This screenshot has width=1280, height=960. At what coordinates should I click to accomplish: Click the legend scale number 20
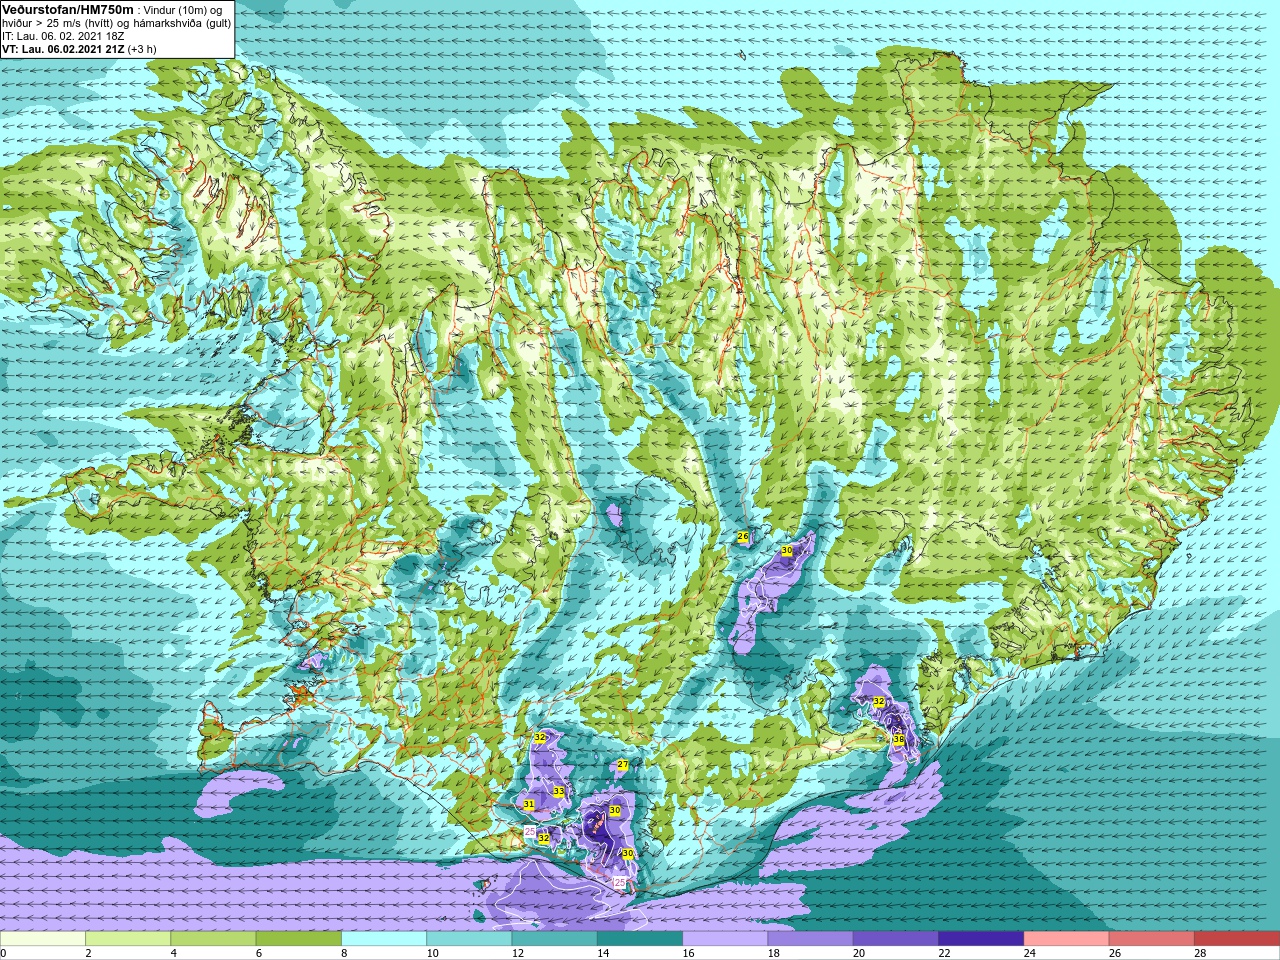[859, 953]
